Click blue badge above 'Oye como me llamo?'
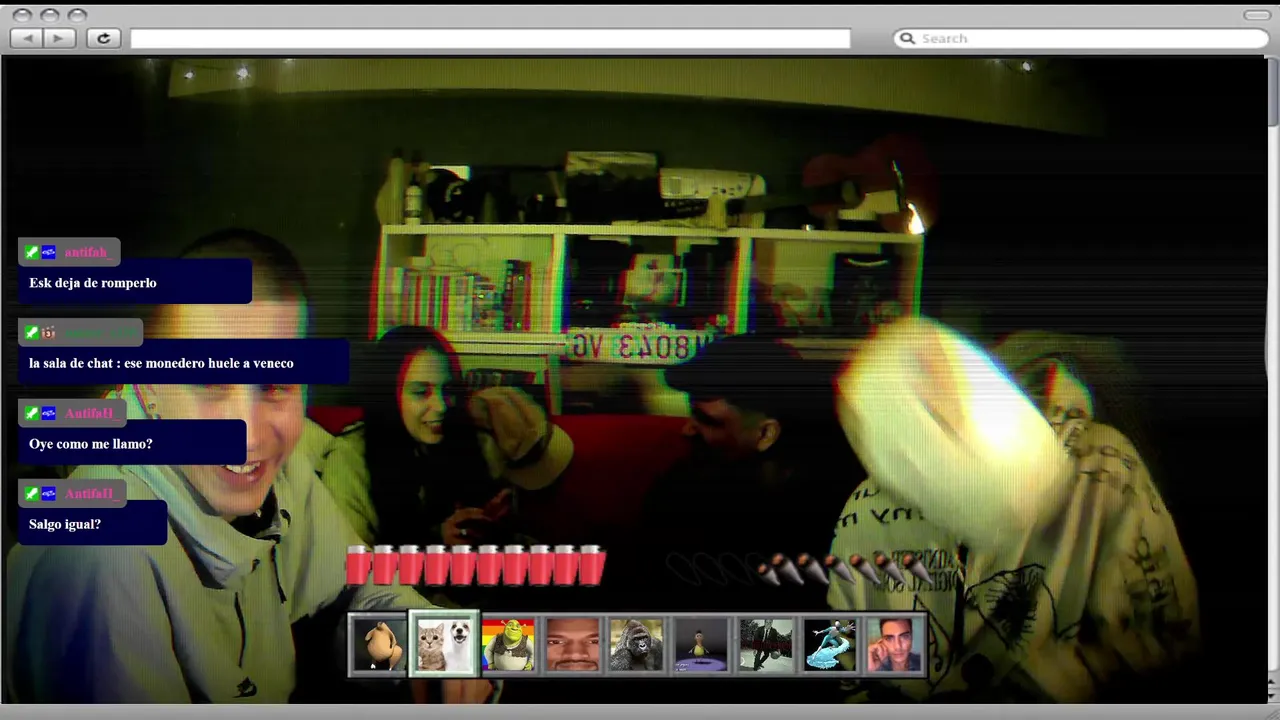 (48, 413)
